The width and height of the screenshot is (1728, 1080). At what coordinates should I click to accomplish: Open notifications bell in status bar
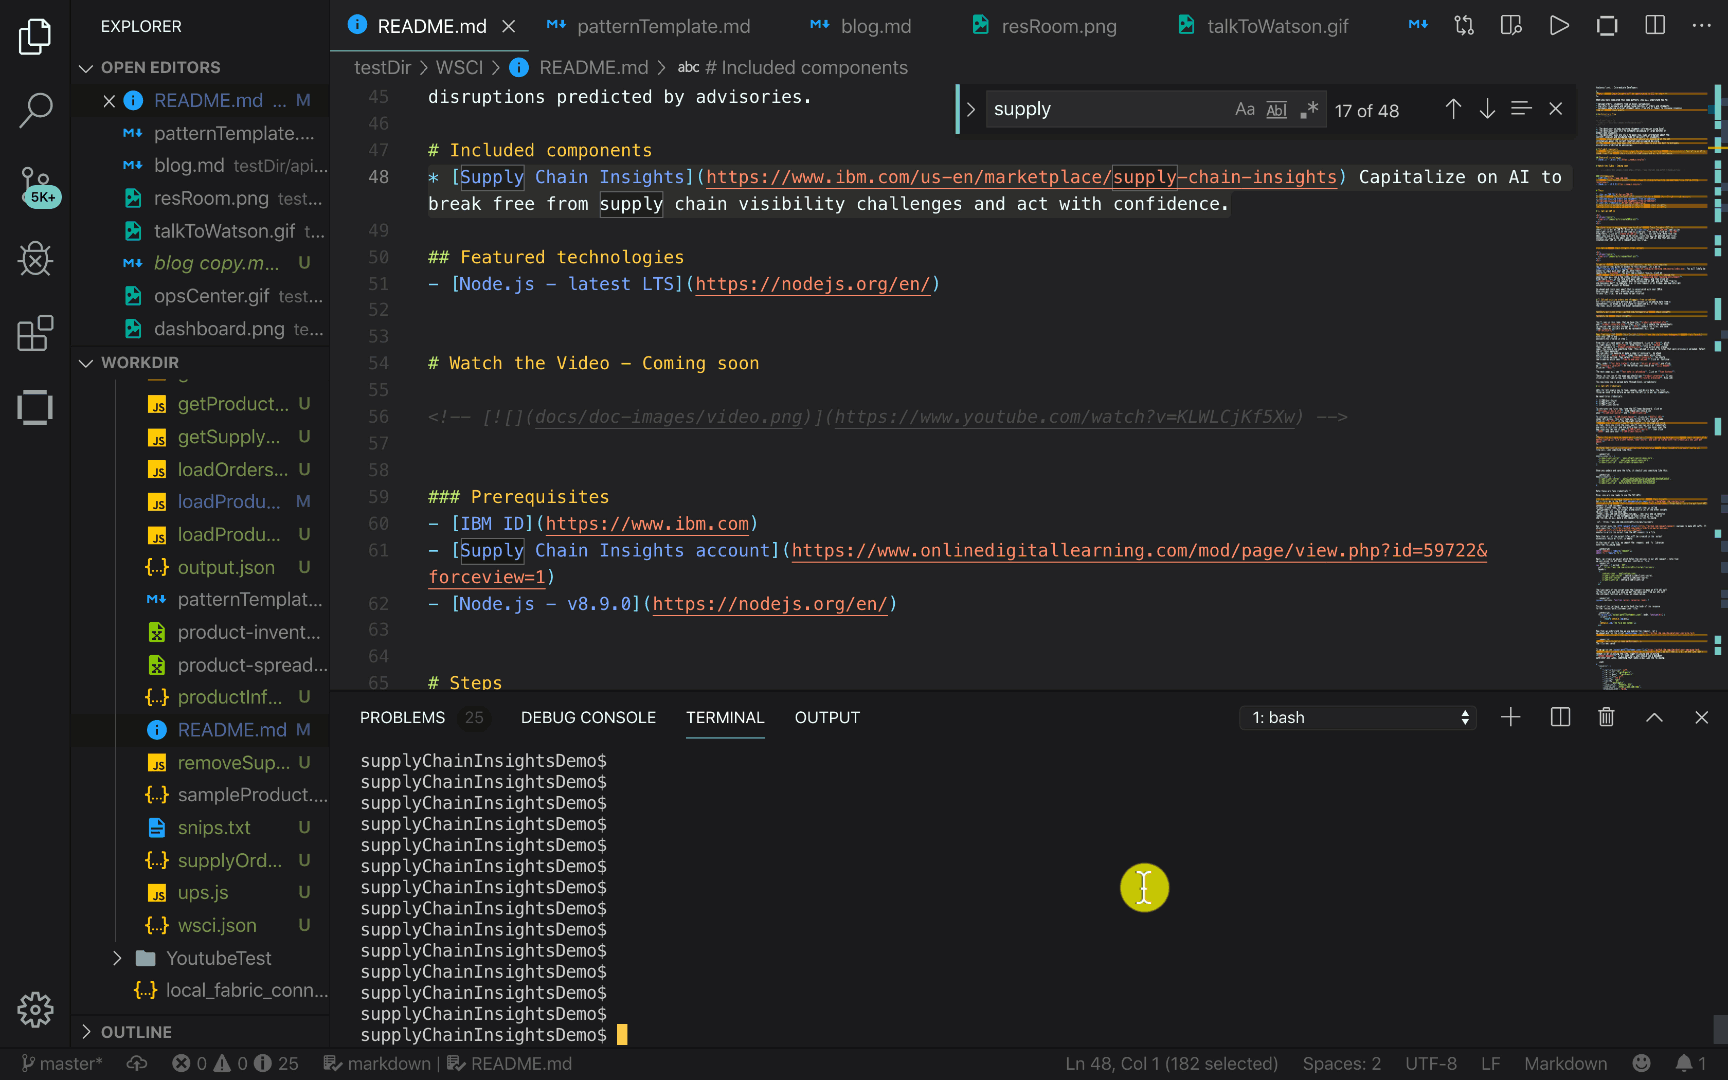[x=1691, y=1063]
